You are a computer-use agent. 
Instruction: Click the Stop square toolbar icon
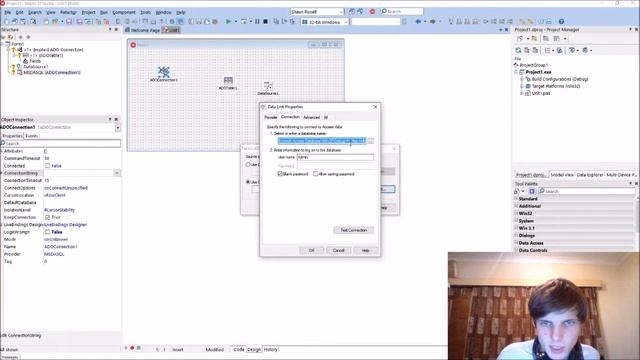pyautogui.click(x=266, y=21)
